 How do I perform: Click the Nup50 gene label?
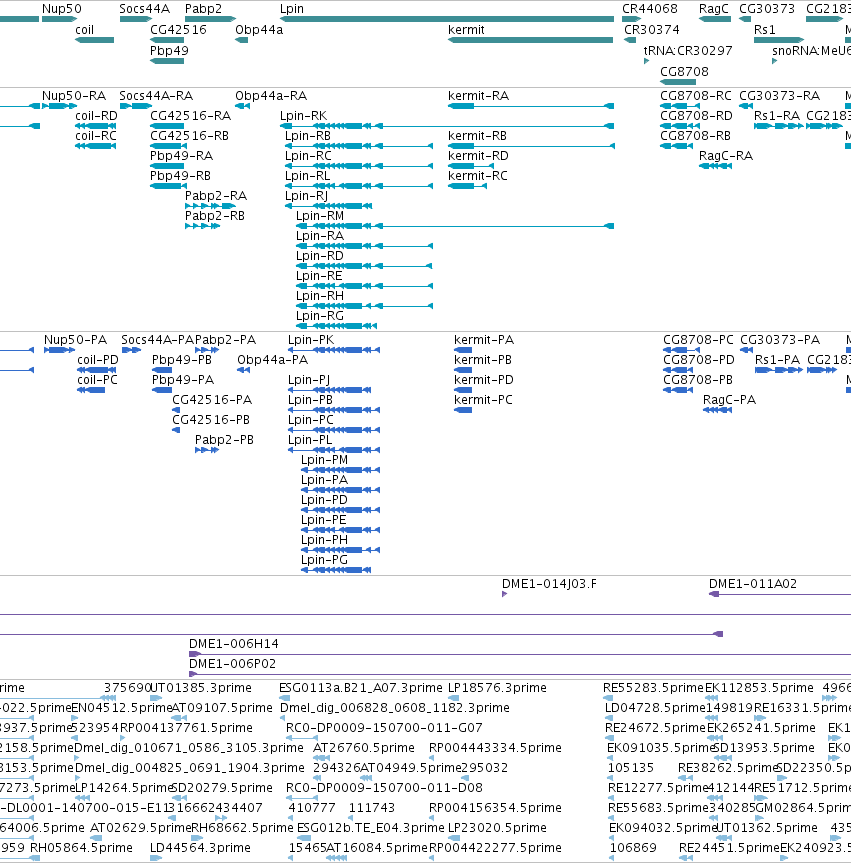click(x=62, y=9)
